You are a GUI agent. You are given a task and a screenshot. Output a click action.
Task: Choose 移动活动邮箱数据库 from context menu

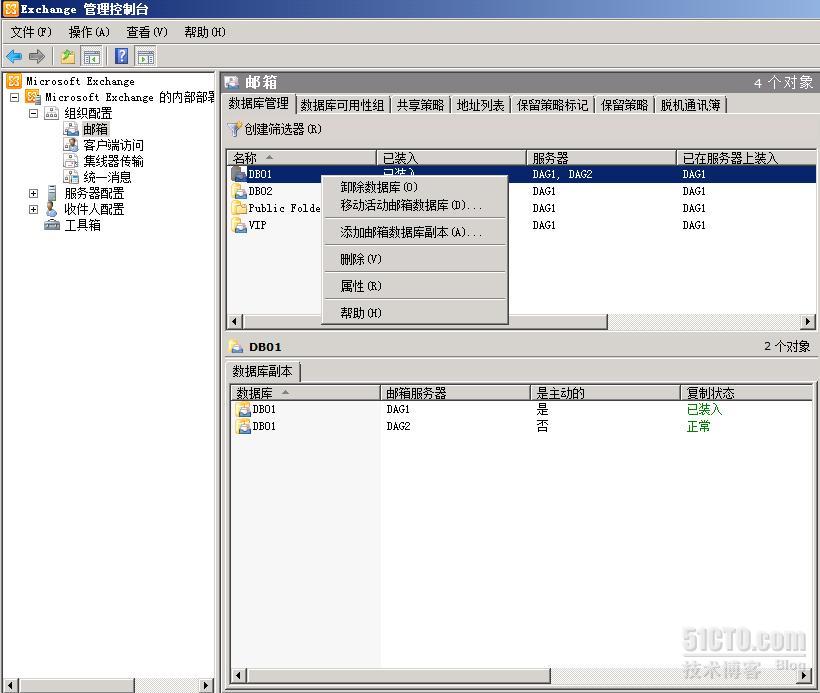coord(415,205)
